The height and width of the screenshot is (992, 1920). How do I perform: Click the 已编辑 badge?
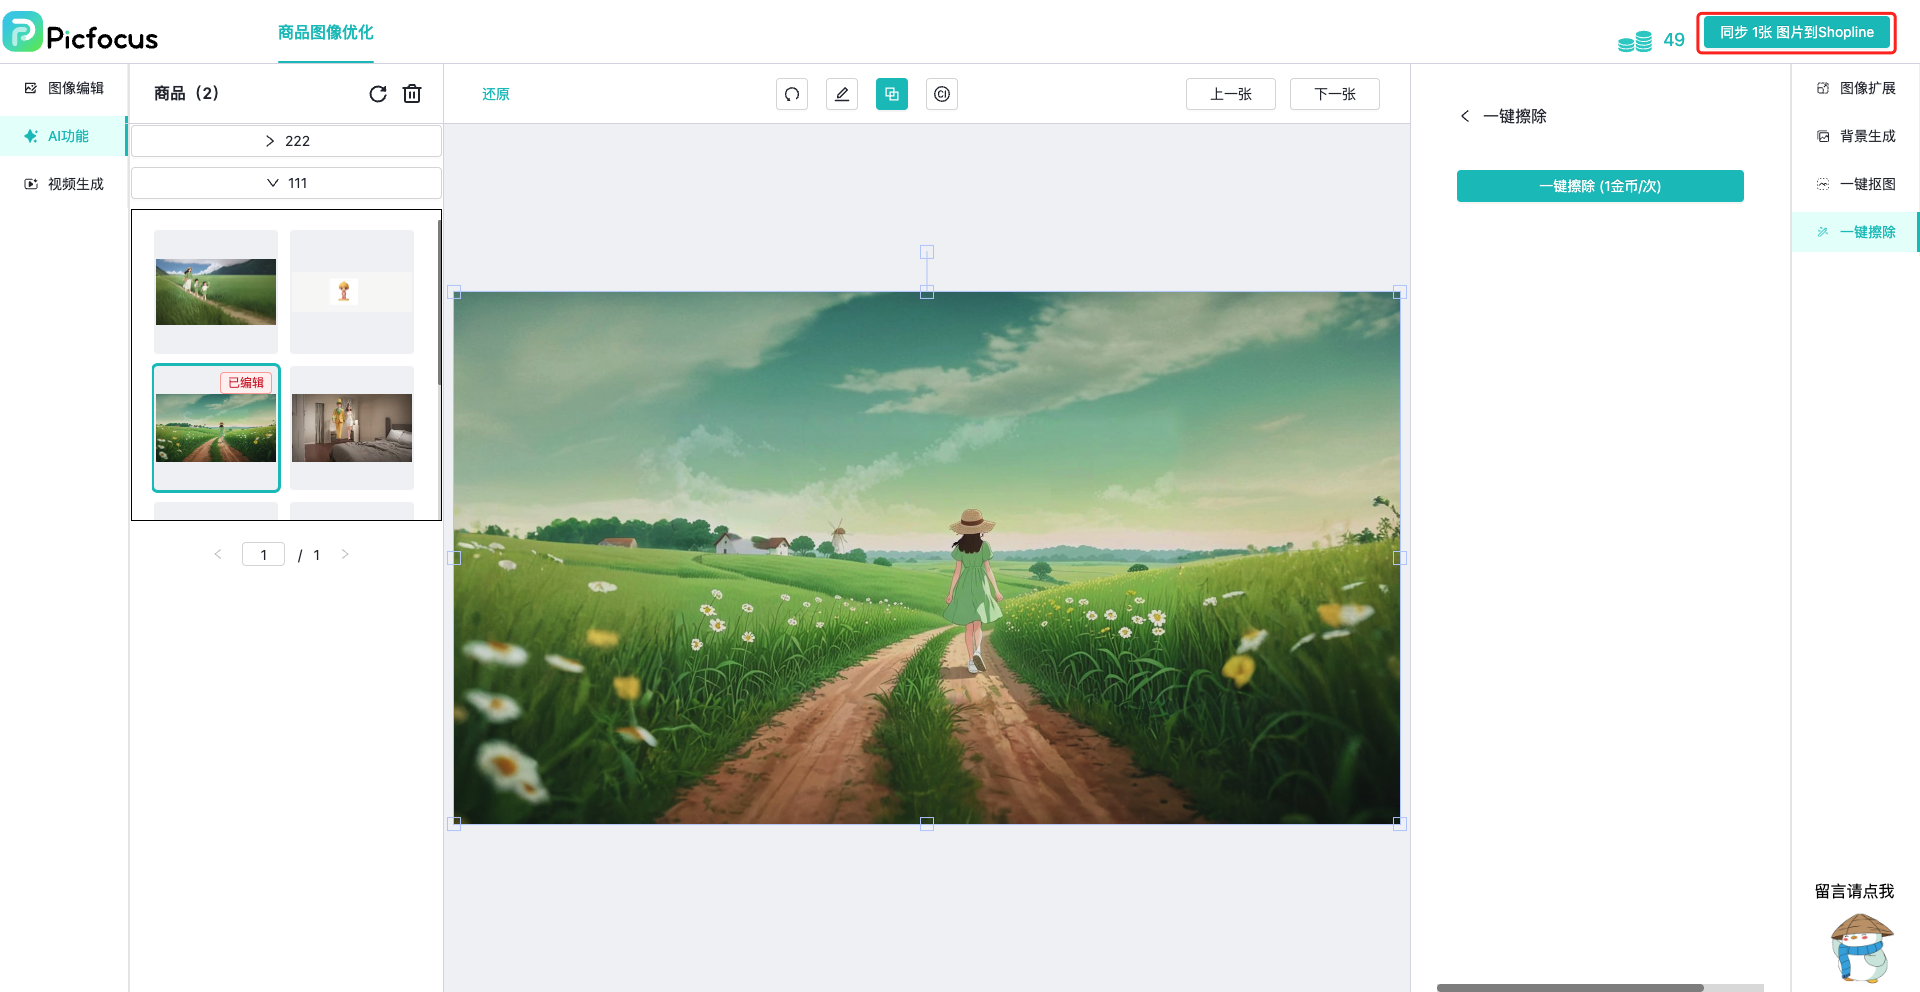[x=246, y=382]
